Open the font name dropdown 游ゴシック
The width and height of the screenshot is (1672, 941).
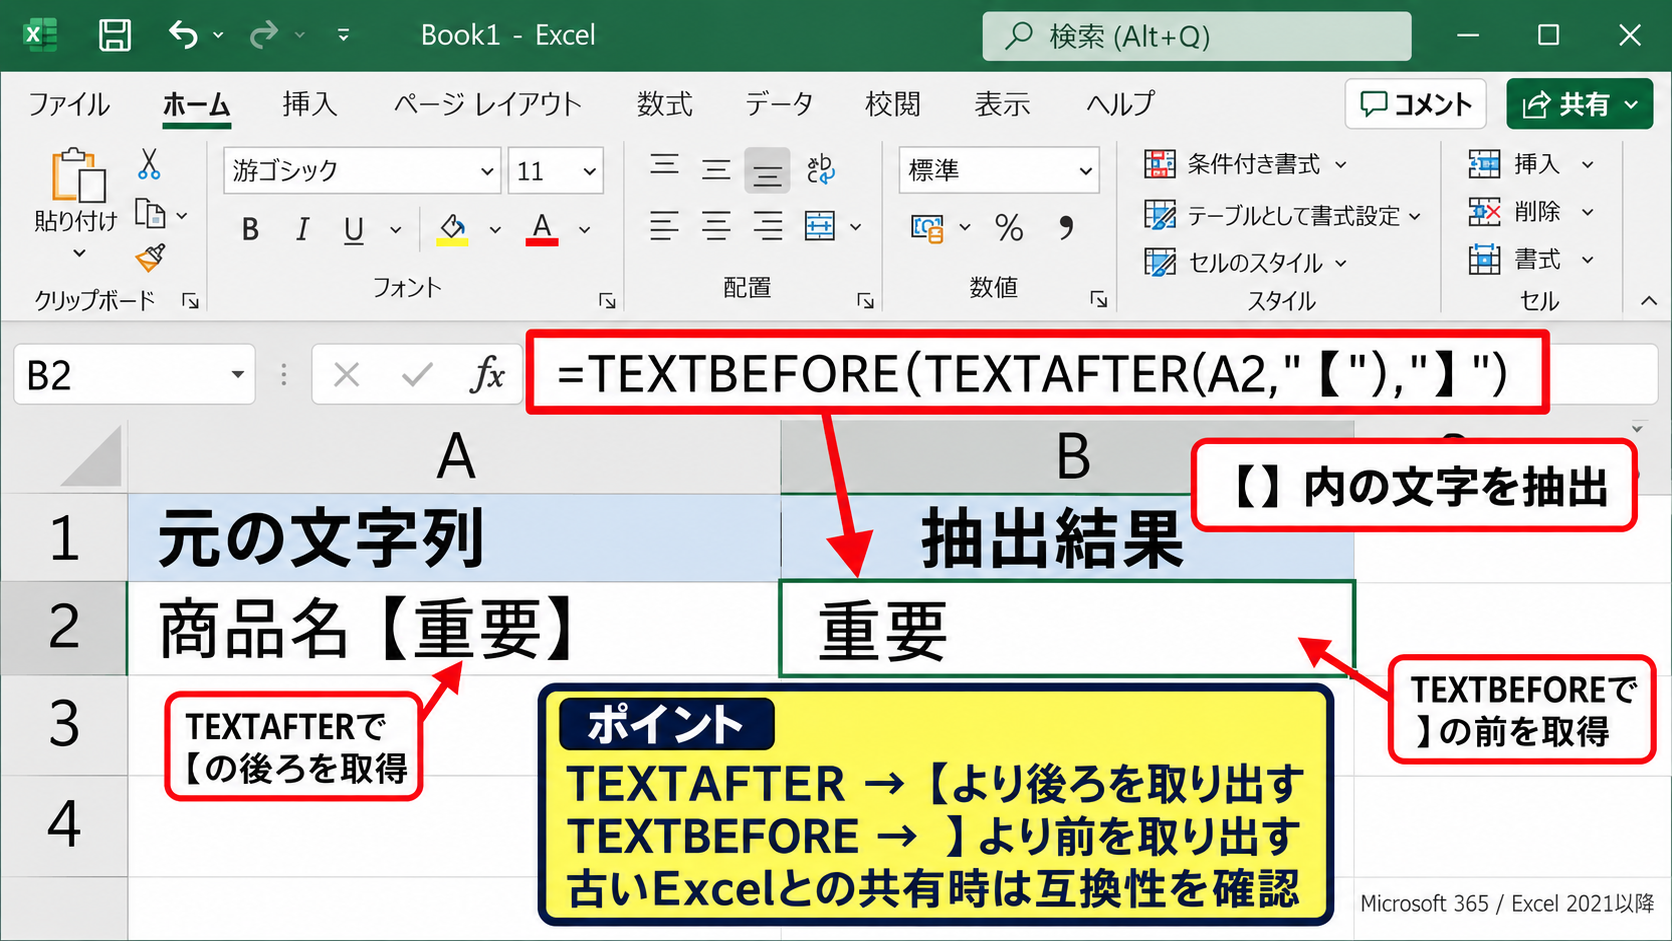pos(487,171)
